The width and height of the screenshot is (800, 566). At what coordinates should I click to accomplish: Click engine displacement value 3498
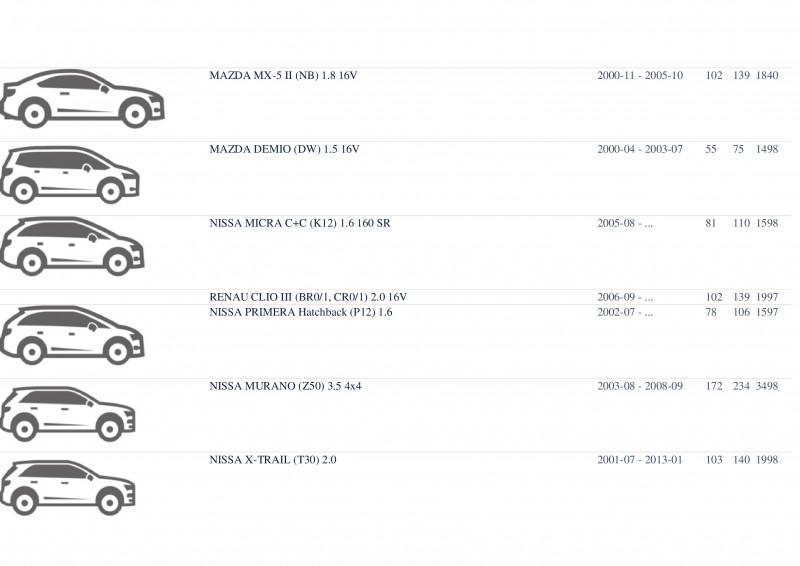coord(767,386)
